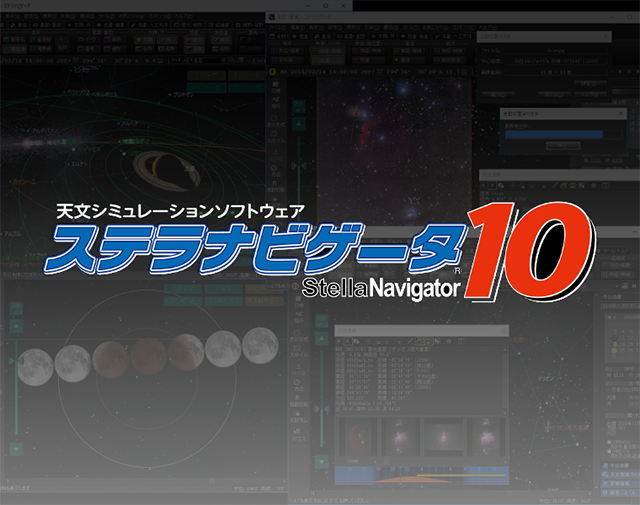This screenshot has width=640, height=505.
Task: Select the fourth Orion nebula thumbnail
Action: click(x=487, y=437)
